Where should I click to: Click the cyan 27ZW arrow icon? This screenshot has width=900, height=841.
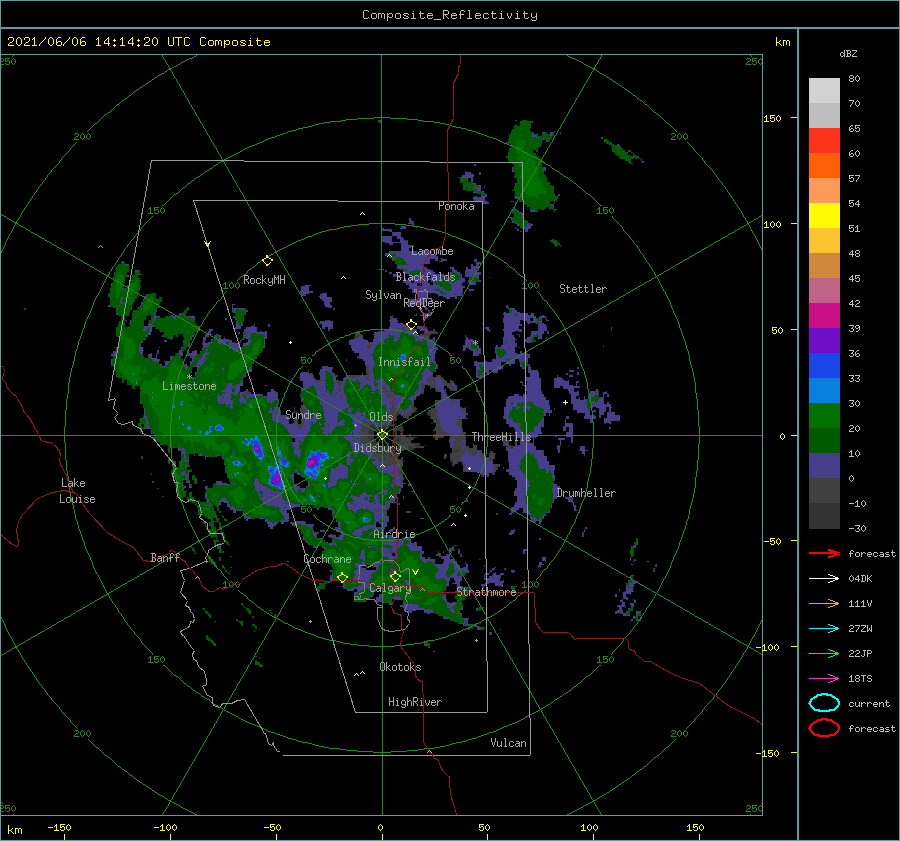tap(824, 629)
